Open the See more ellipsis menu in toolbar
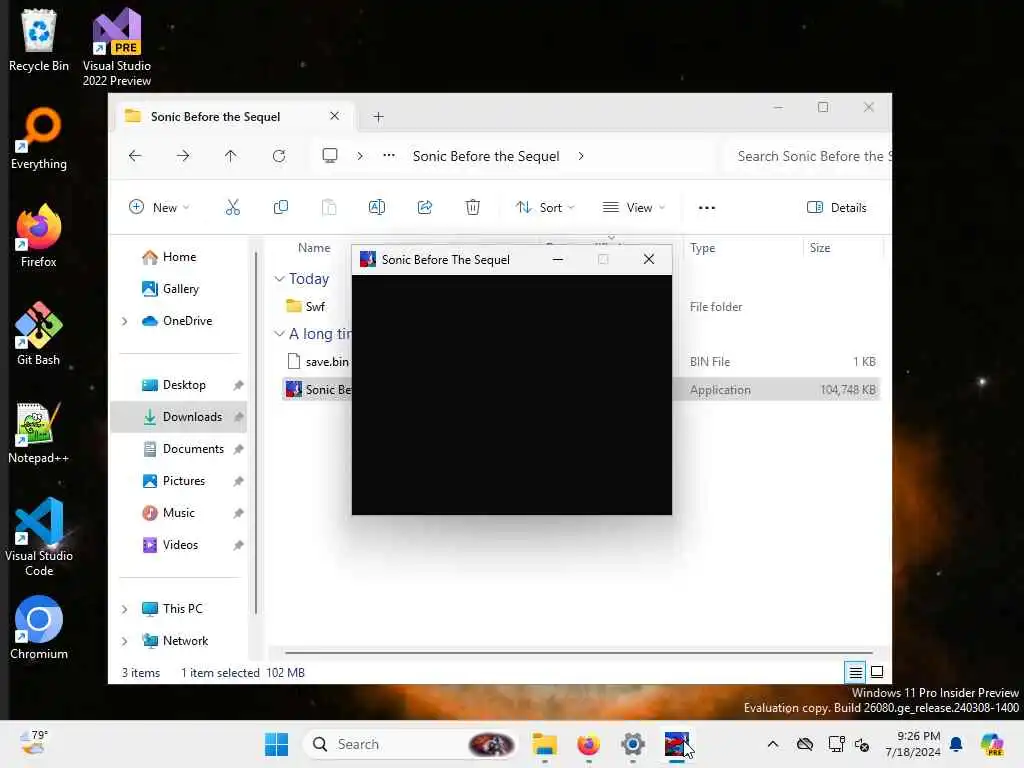Screen dimensions: 1024x768 (707, 208)
